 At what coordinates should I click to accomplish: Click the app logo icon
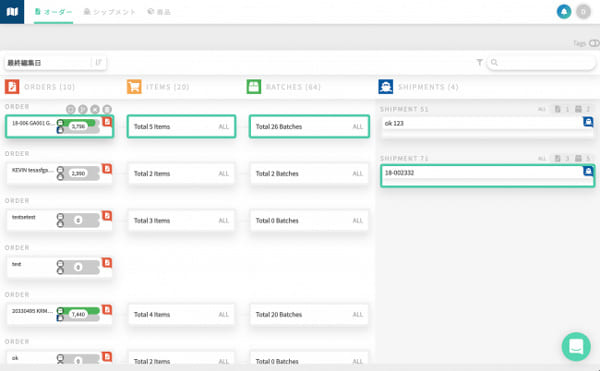12,12
